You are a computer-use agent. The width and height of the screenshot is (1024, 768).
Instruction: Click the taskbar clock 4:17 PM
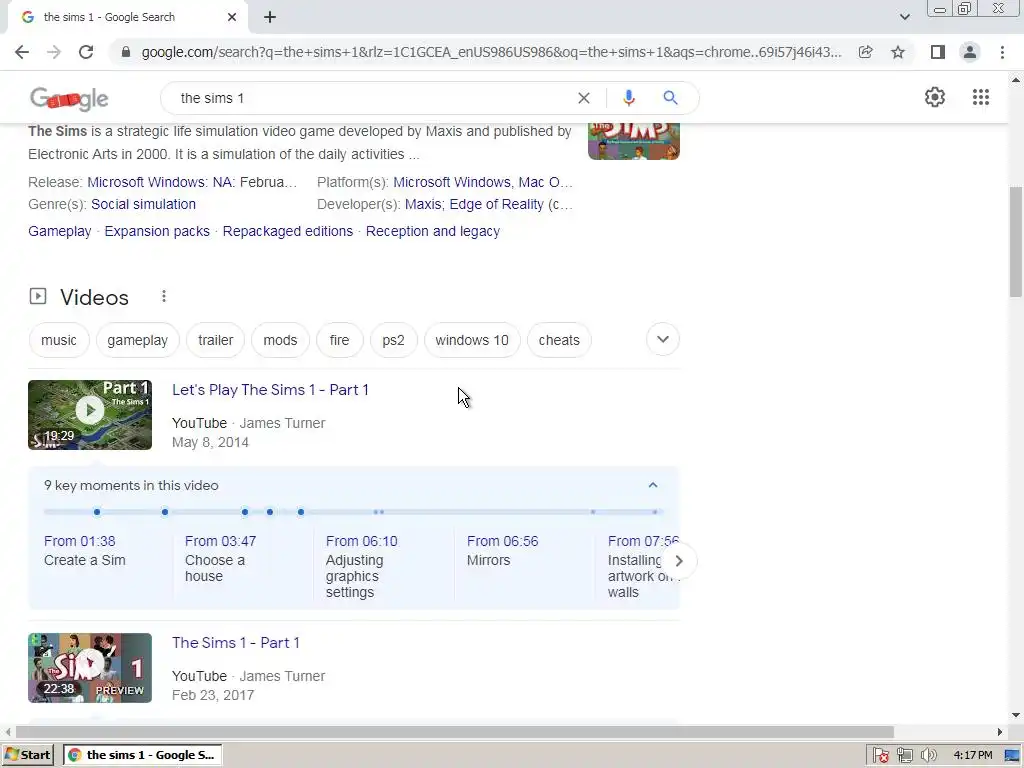(x=973, y=755)
